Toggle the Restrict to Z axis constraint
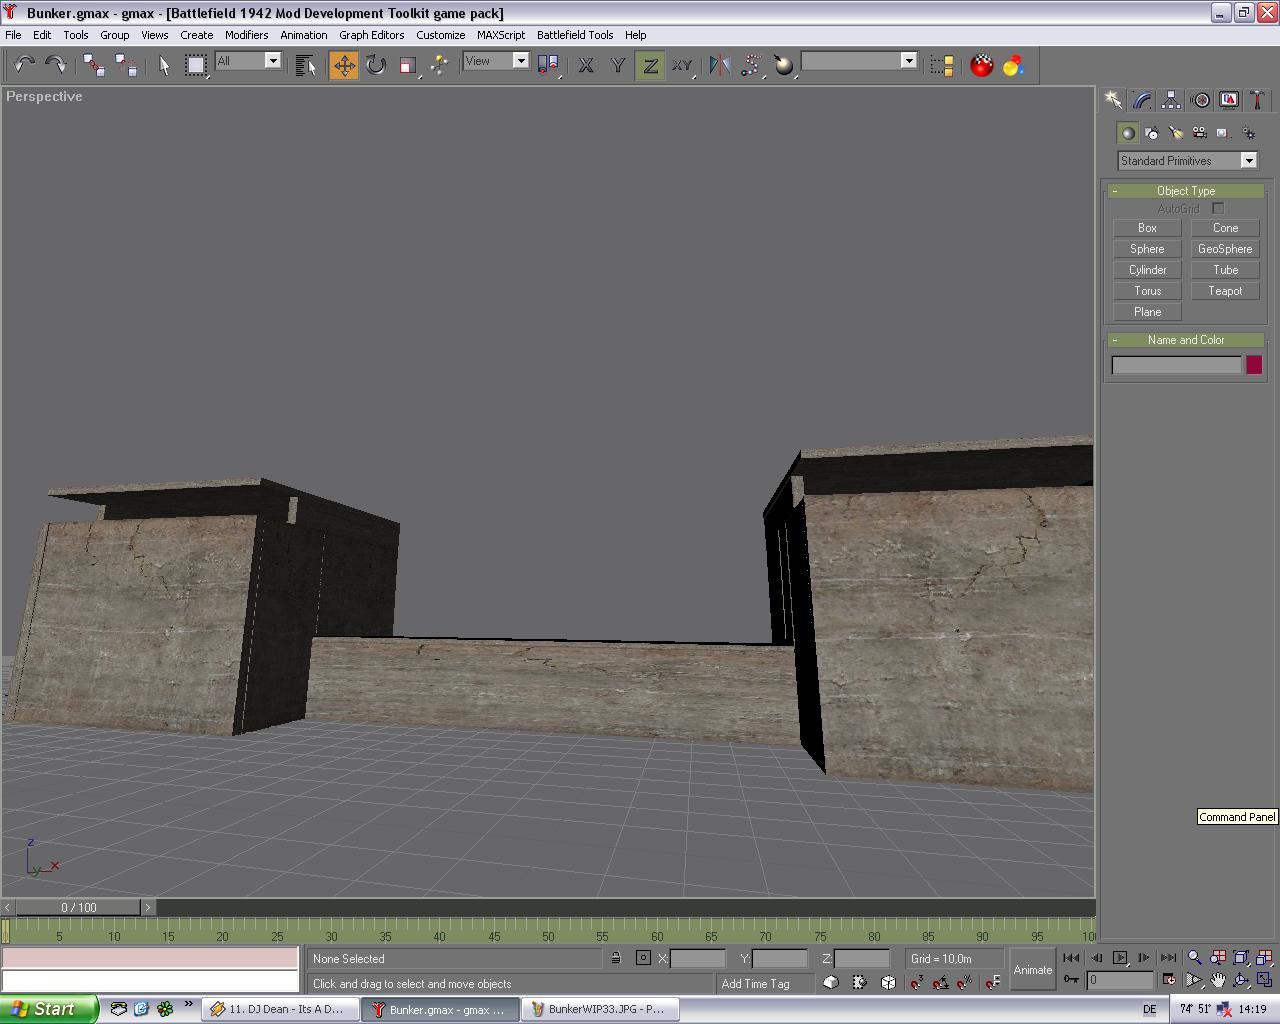The height and width of the screenshot is (1024, 1280). pyautogui.click(x=650, y=66)
